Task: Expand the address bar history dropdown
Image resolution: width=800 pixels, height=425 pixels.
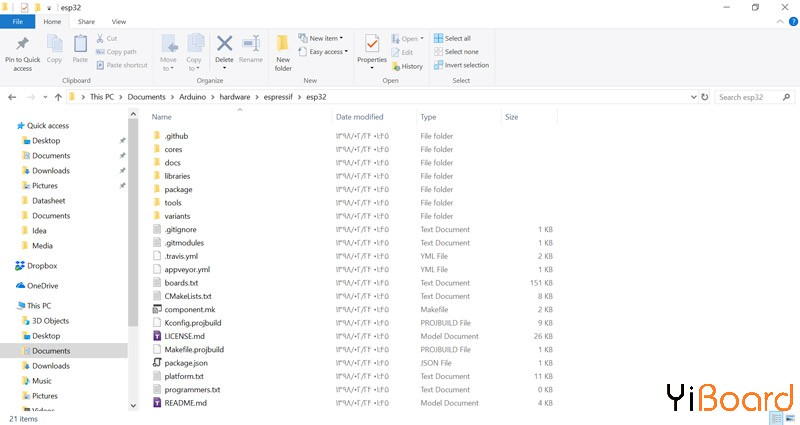Action: [x=693, y=97]
